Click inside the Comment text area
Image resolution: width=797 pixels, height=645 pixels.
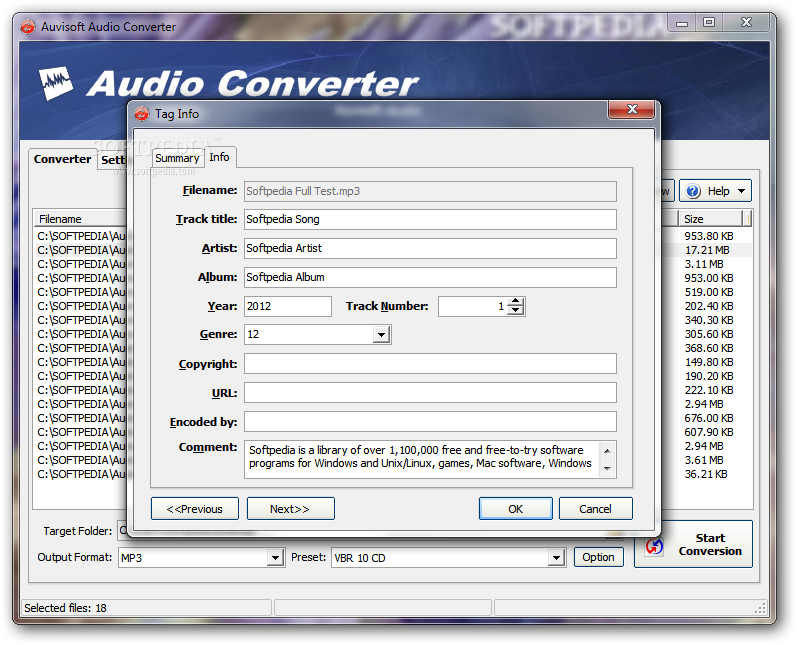click(422, 459)
